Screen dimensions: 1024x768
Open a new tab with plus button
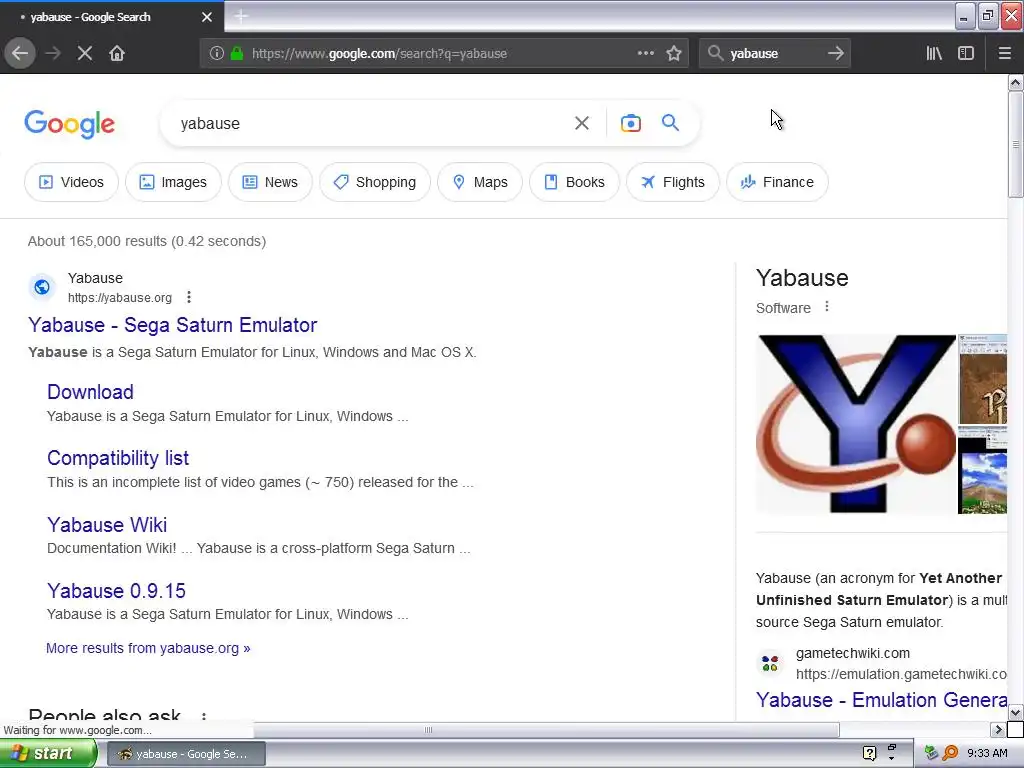[241, 16]
